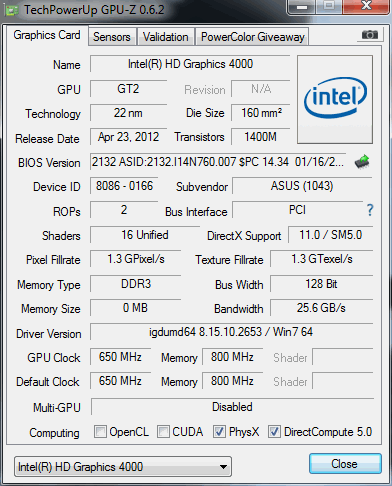Click the Name field showing Intel HD Graphics

(x=190, y=64)
